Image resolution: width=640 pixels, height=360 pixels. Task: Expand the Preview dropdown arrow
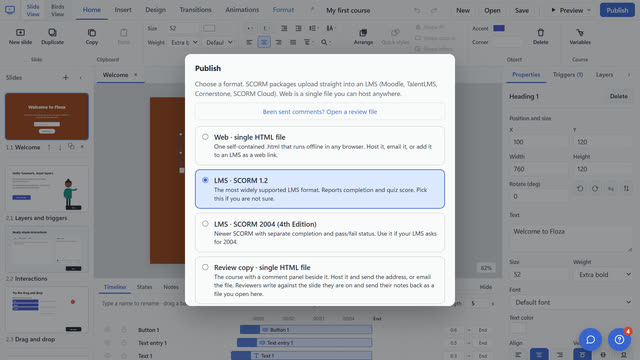coord(589,10)
